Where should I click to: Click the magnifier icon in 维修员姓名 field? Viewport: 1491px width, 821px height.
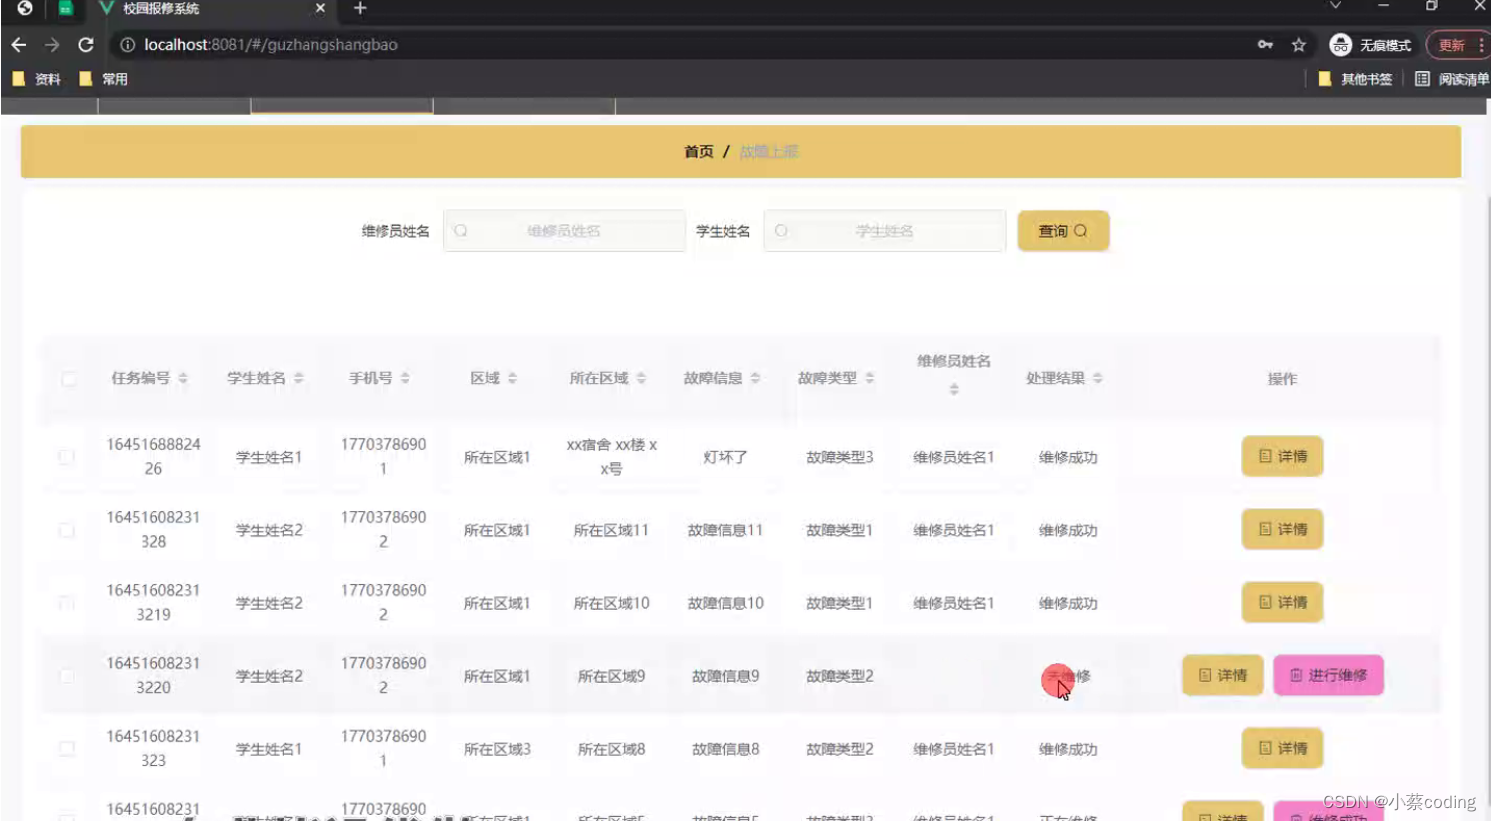point(459,230)
